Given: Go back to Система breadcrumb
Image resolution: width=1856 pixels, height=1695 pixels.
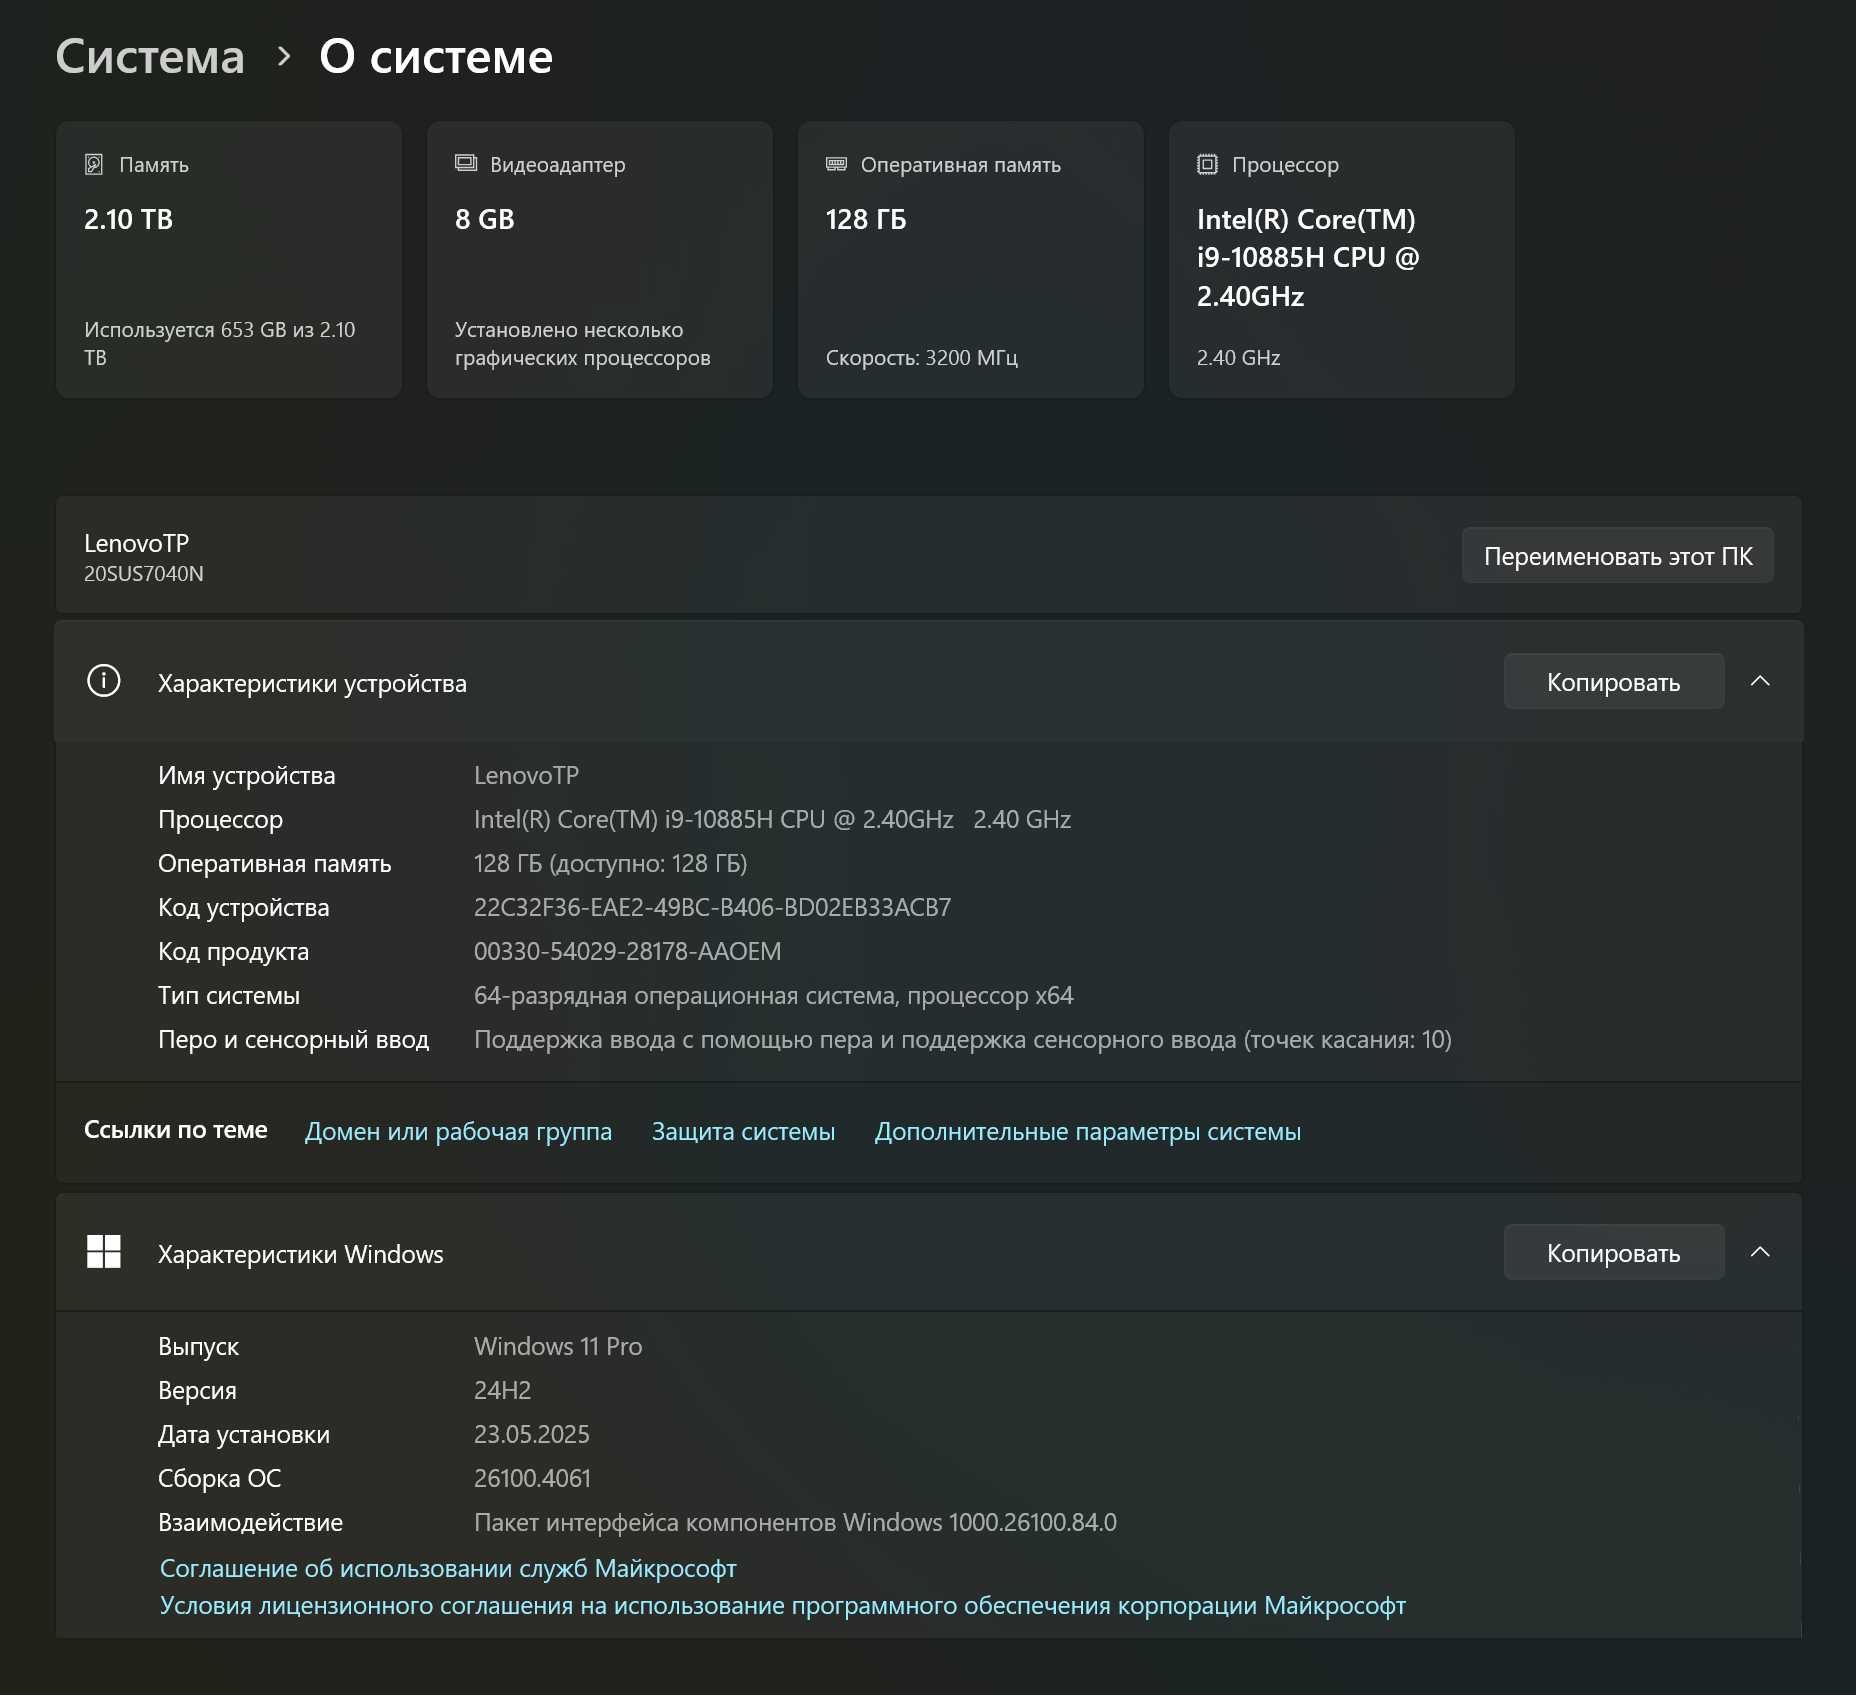Looking at the screenshot, I should [150, 57].
